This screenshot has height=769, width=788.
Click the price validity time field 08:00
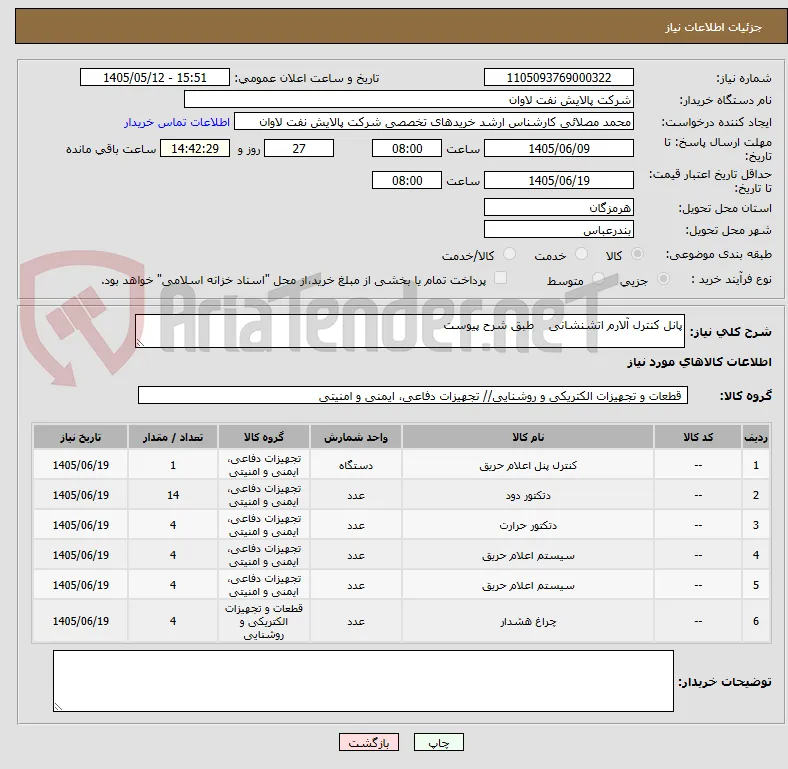407,180
